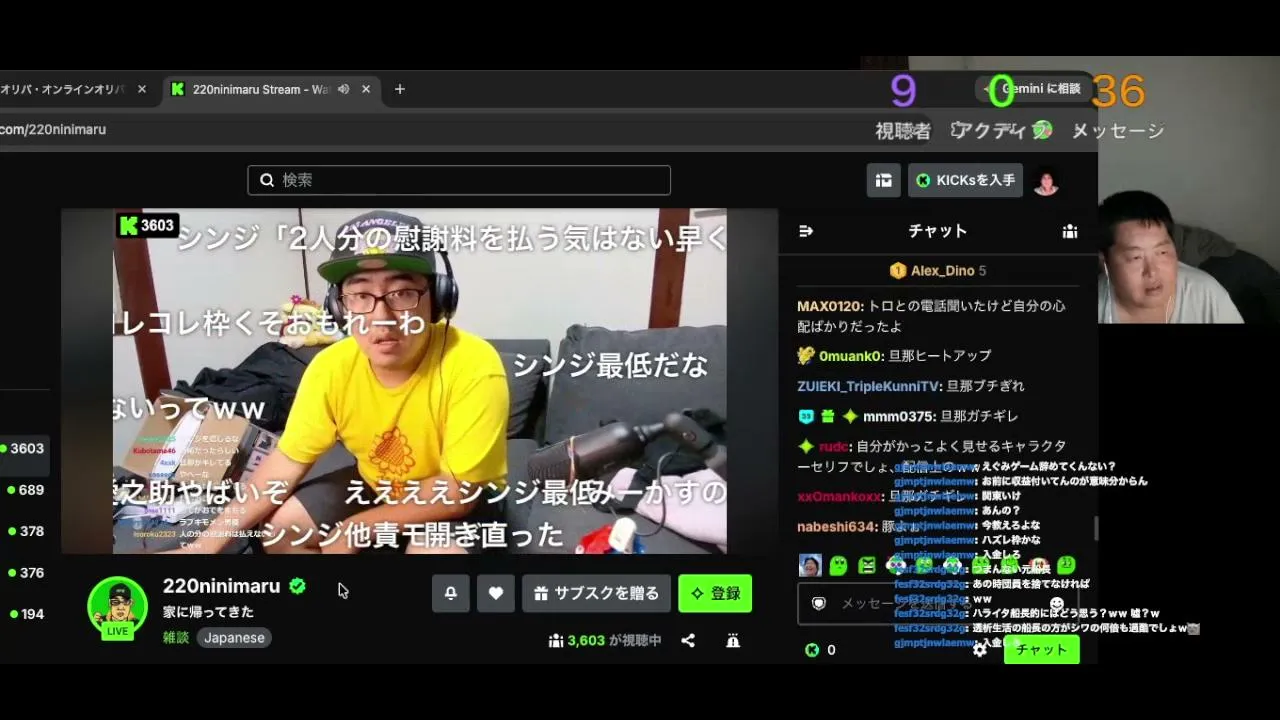Click the sidebar channel with 376 viewers
Image resolution: width=1280 pixels, height=720 pixels.
click(24, 573)
